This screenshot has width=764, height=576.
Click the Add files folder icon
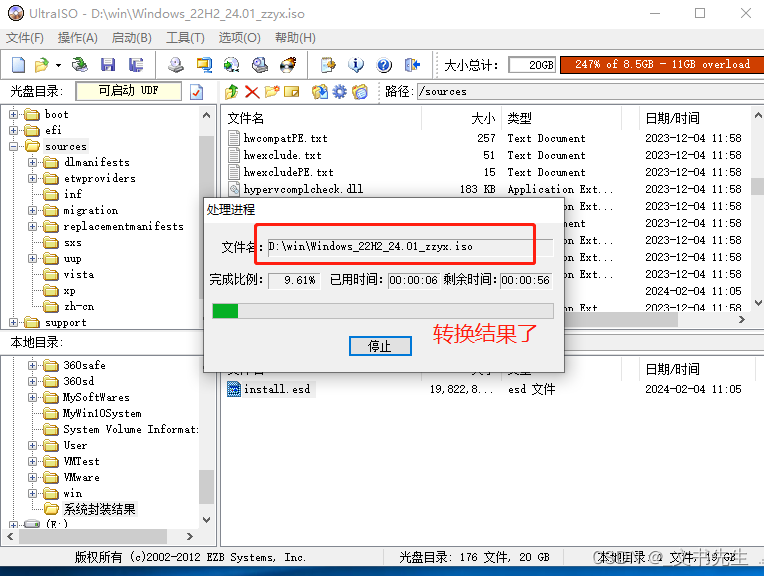pyautogui.click(x=360, y=92)
